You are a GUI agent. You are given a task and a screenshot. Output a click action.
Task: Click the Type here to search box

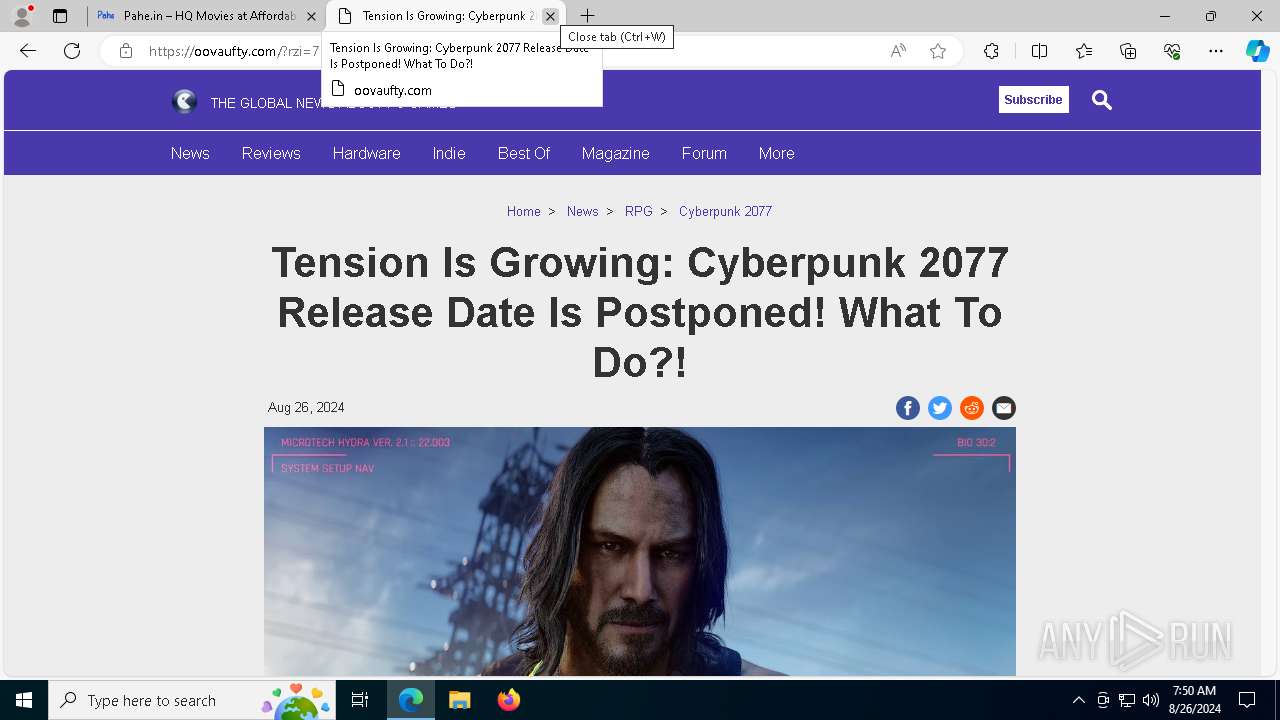(x=192, y=700)
